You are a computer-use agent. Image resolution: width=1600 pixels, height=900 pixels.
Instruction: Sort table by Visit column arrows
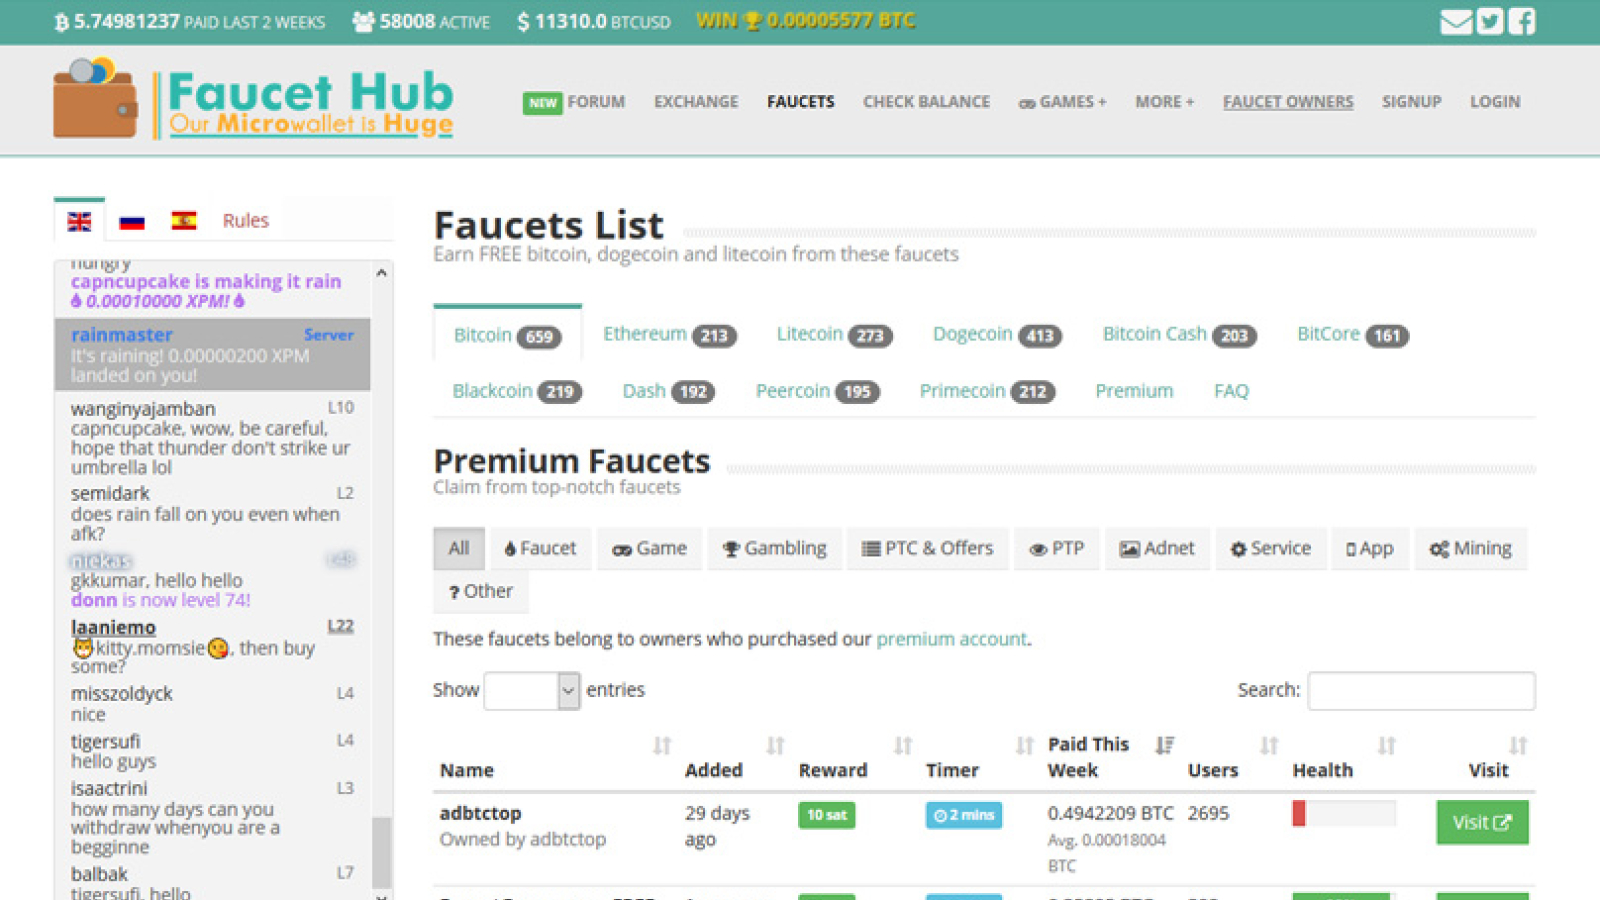pyautogui.click(x=1518, y=746)
